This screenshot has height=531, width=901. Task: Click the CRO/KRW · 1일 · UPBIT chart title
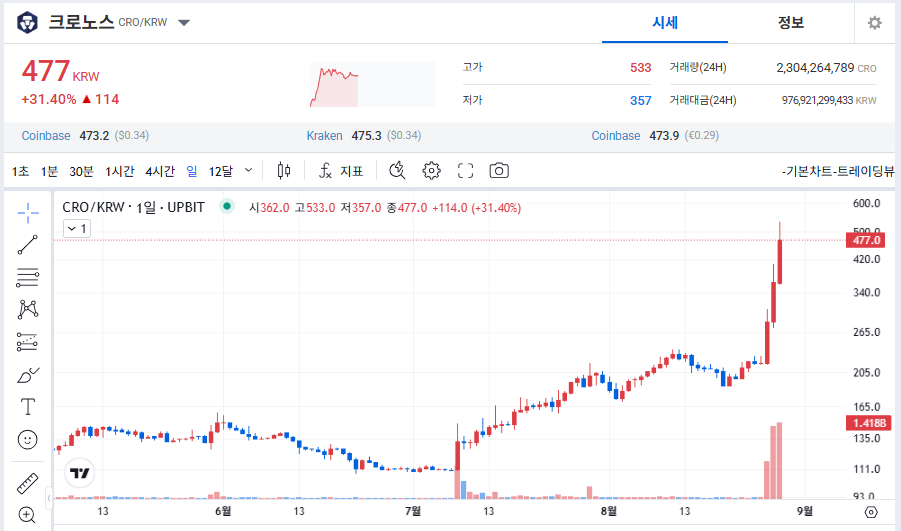[133, 207]
